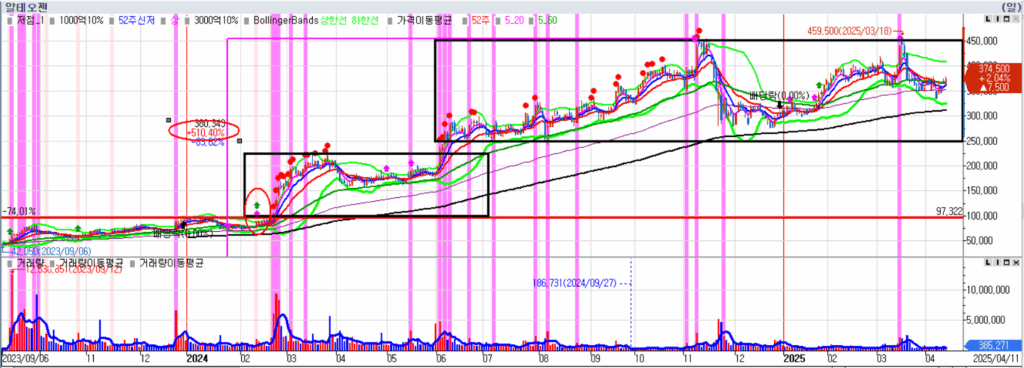Select the 1000억10% indicator label
This screenshot has width=1024, height=368.
(81, 21)
